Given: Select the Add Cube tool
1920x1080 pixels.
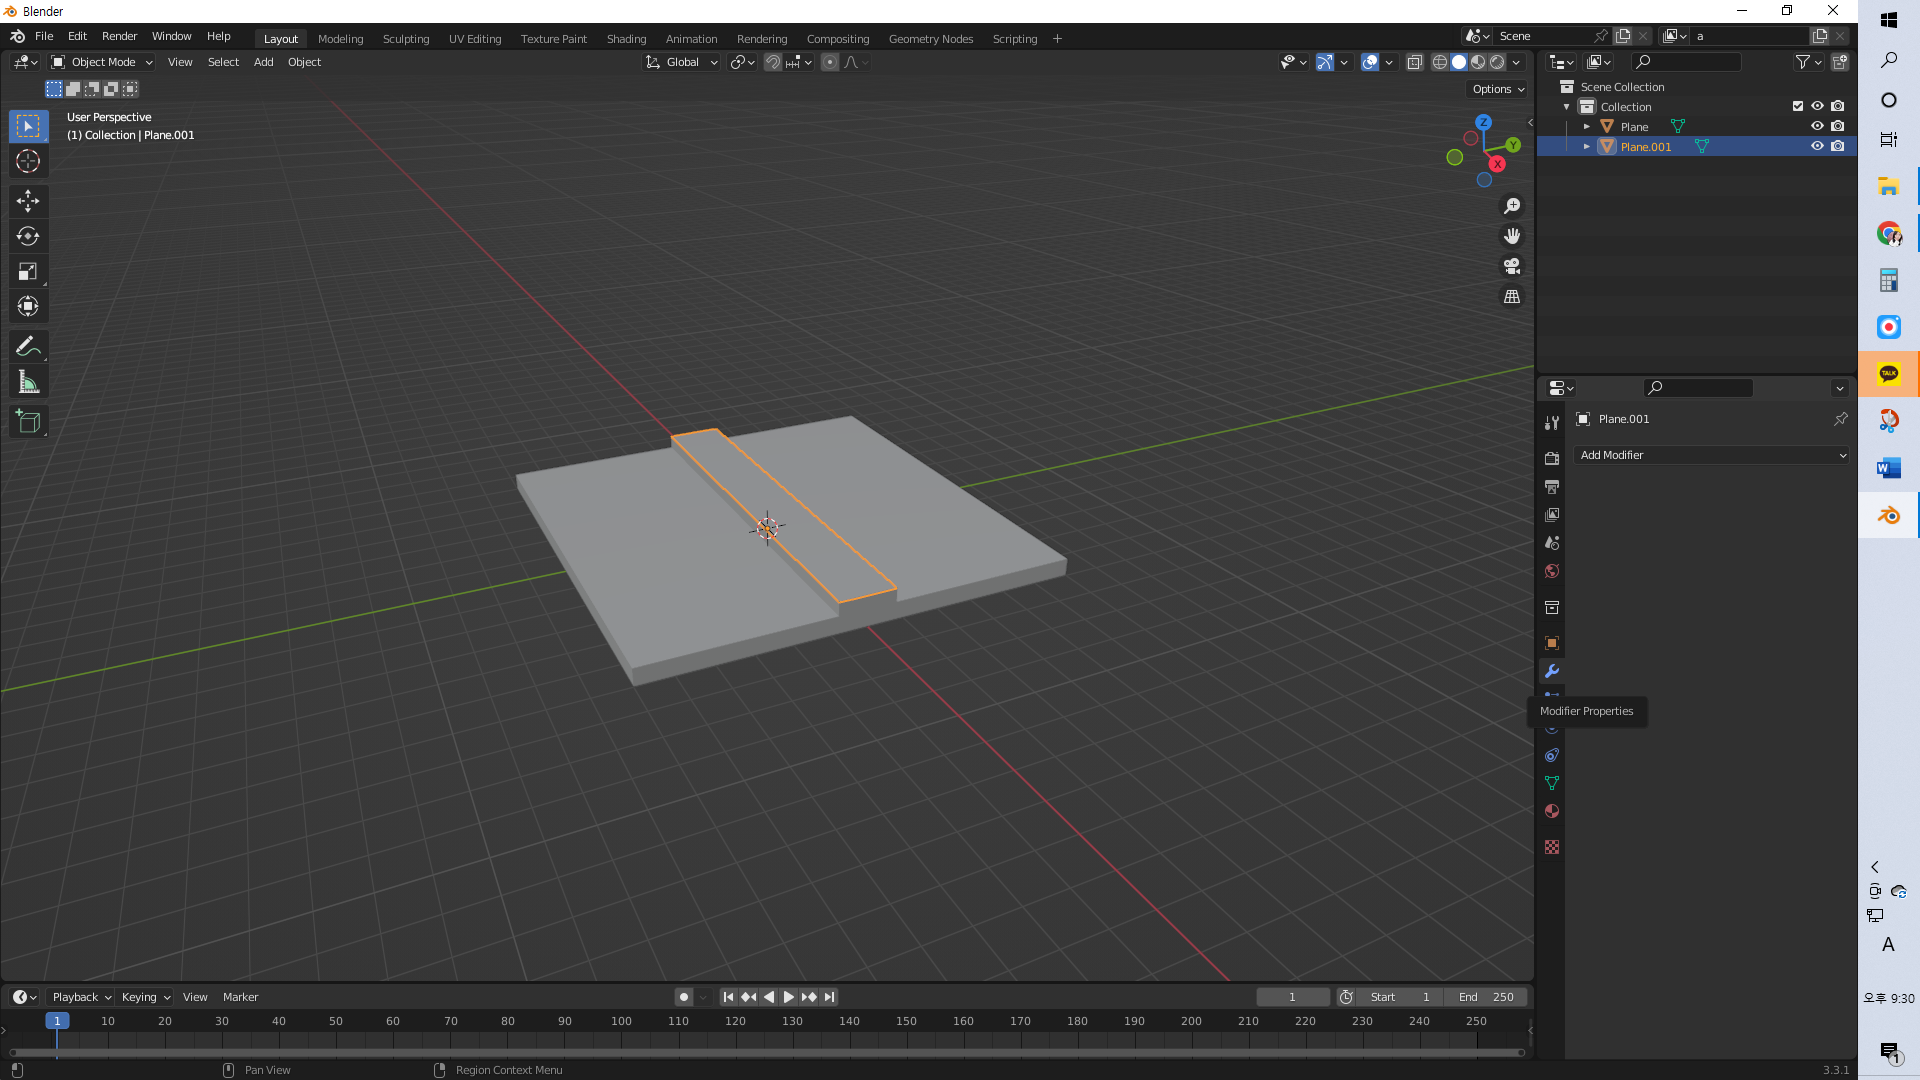Looking at the screenshot, I should (x=28, y=422).
